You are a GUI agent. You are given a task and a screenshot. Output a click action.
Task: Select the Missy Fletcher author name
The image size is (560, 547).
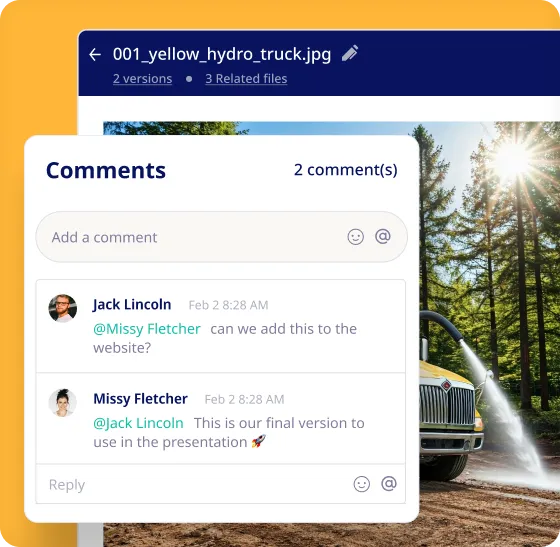[140, 399]
